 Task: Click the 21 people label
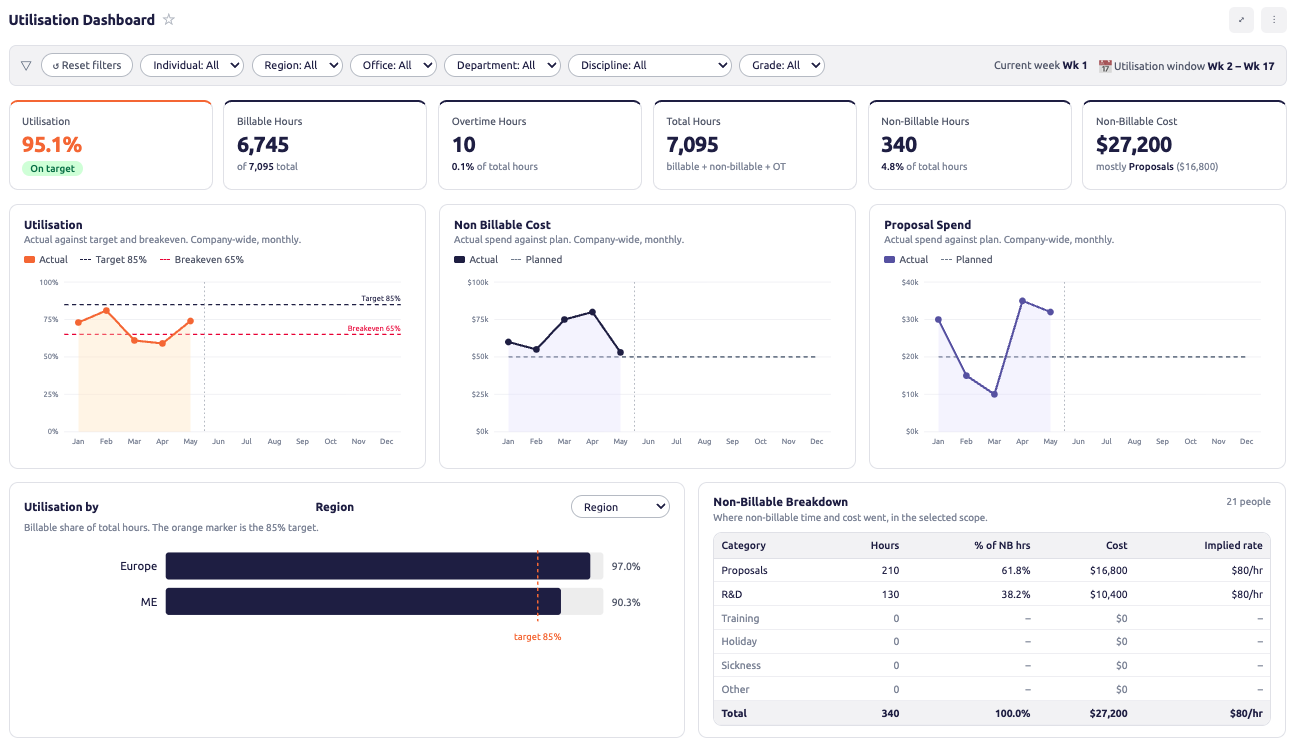(x=1248, y=502)
